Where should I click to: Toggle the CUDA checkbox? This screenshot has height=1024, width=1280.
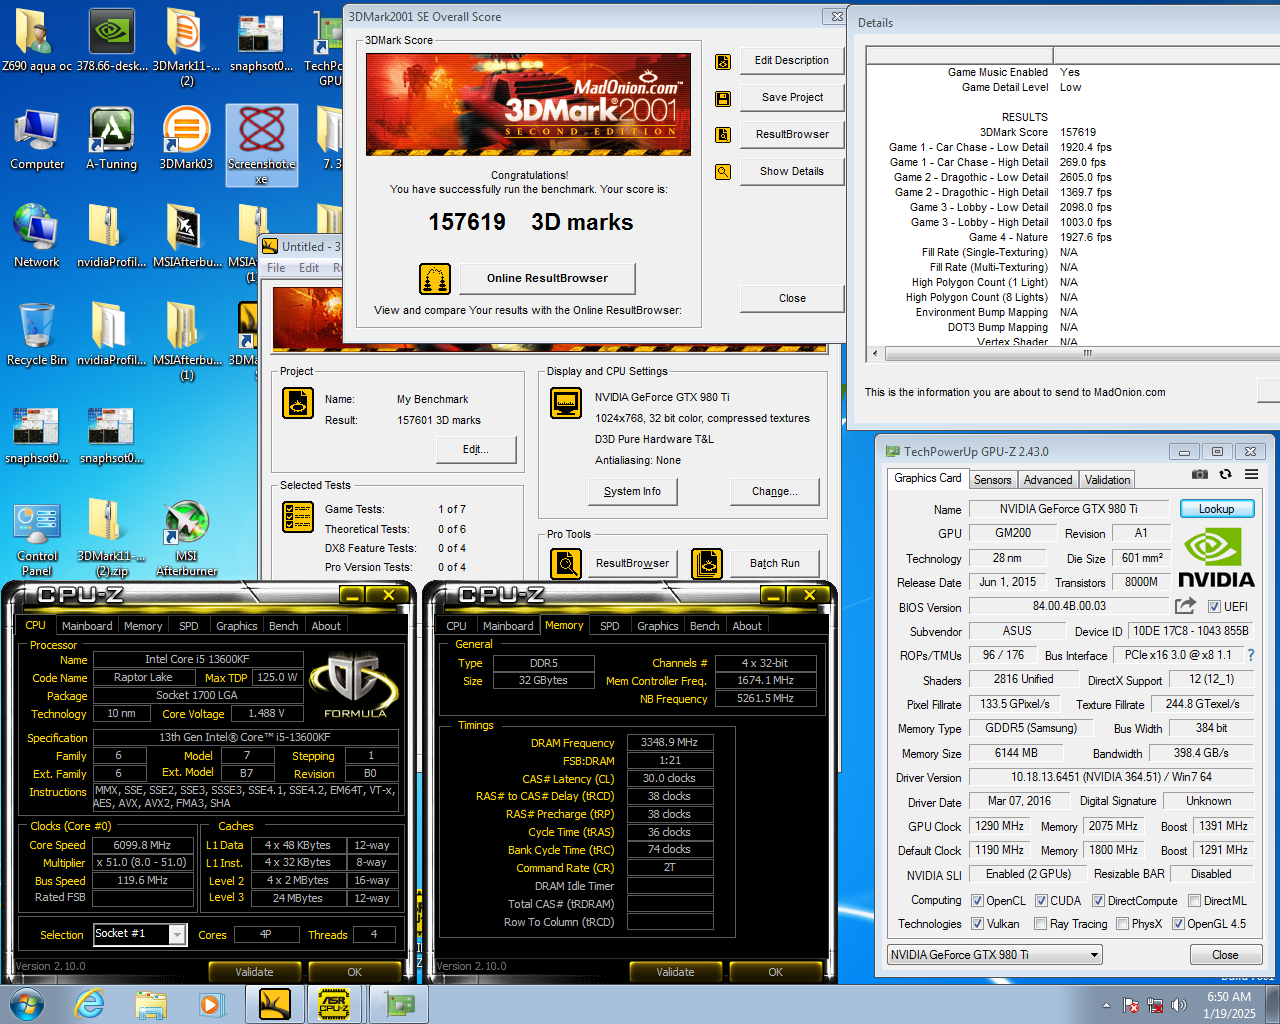(1041, 901)
